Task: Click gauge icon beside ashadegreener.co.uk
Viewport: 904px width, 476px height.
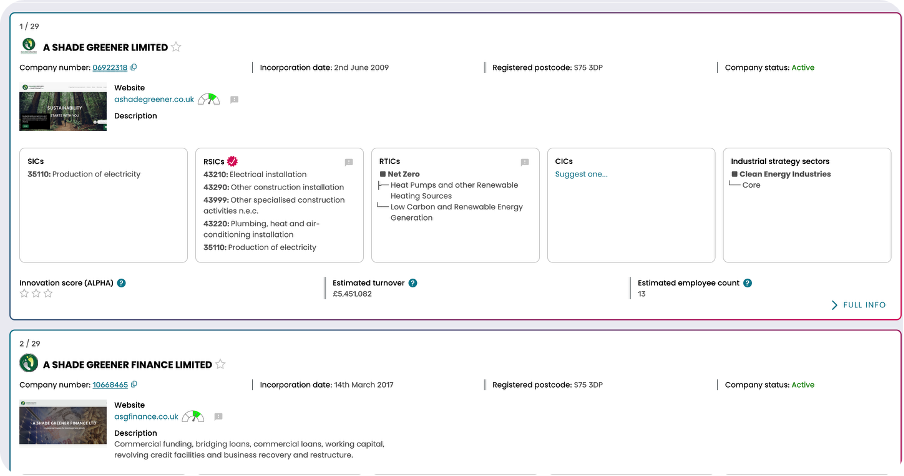Action: click(x=209, y=100)
